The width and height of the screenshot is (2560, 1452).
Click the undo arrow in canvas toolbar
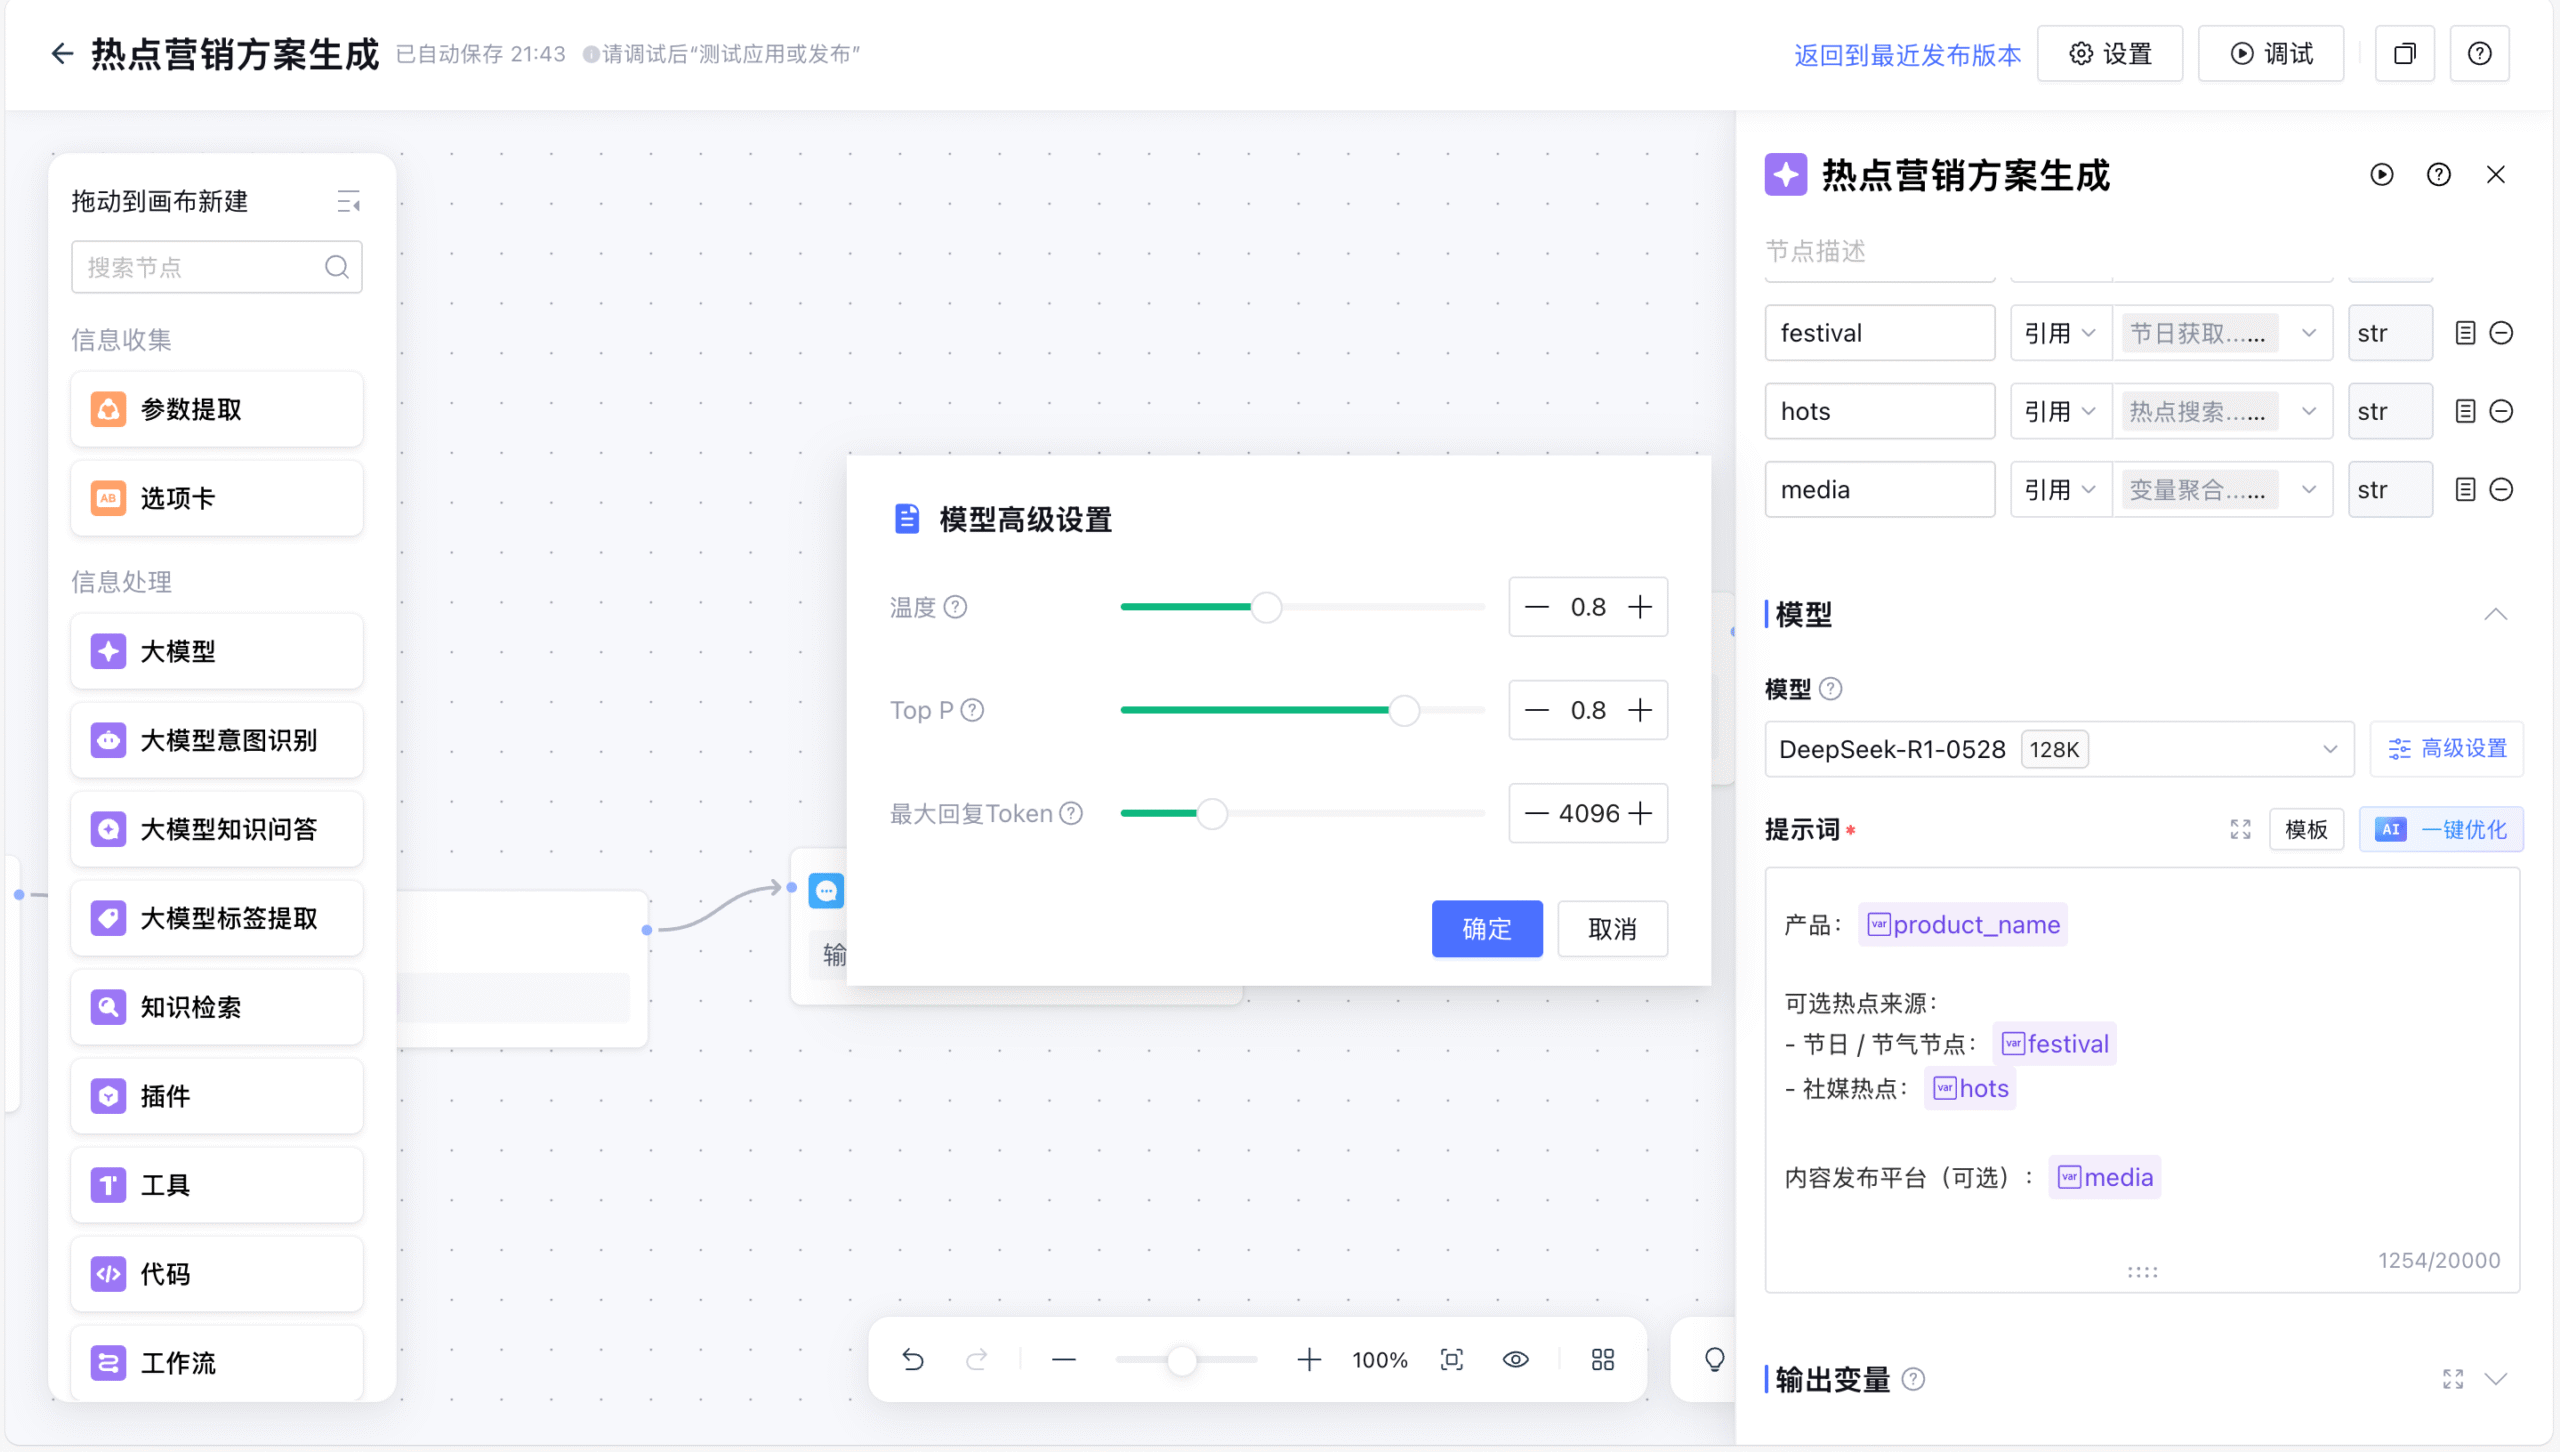[912, 1359]
